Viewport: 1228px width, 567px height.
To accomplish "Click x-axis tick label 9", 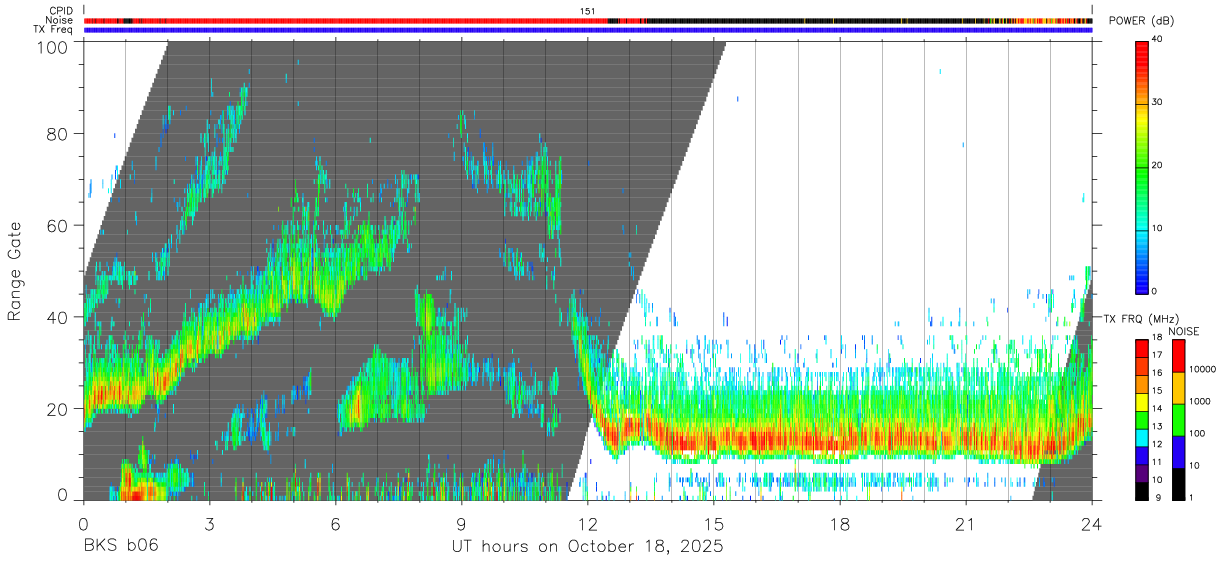I will tap(461, 523).
